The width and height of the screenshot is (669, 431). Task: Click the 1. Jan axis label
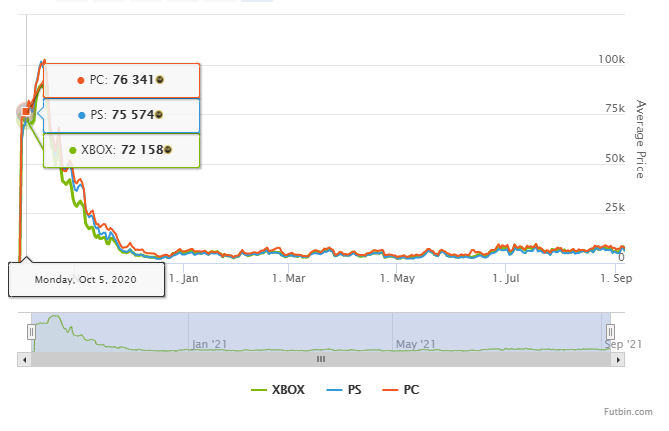pyautogui.click(x=184, y=278)
